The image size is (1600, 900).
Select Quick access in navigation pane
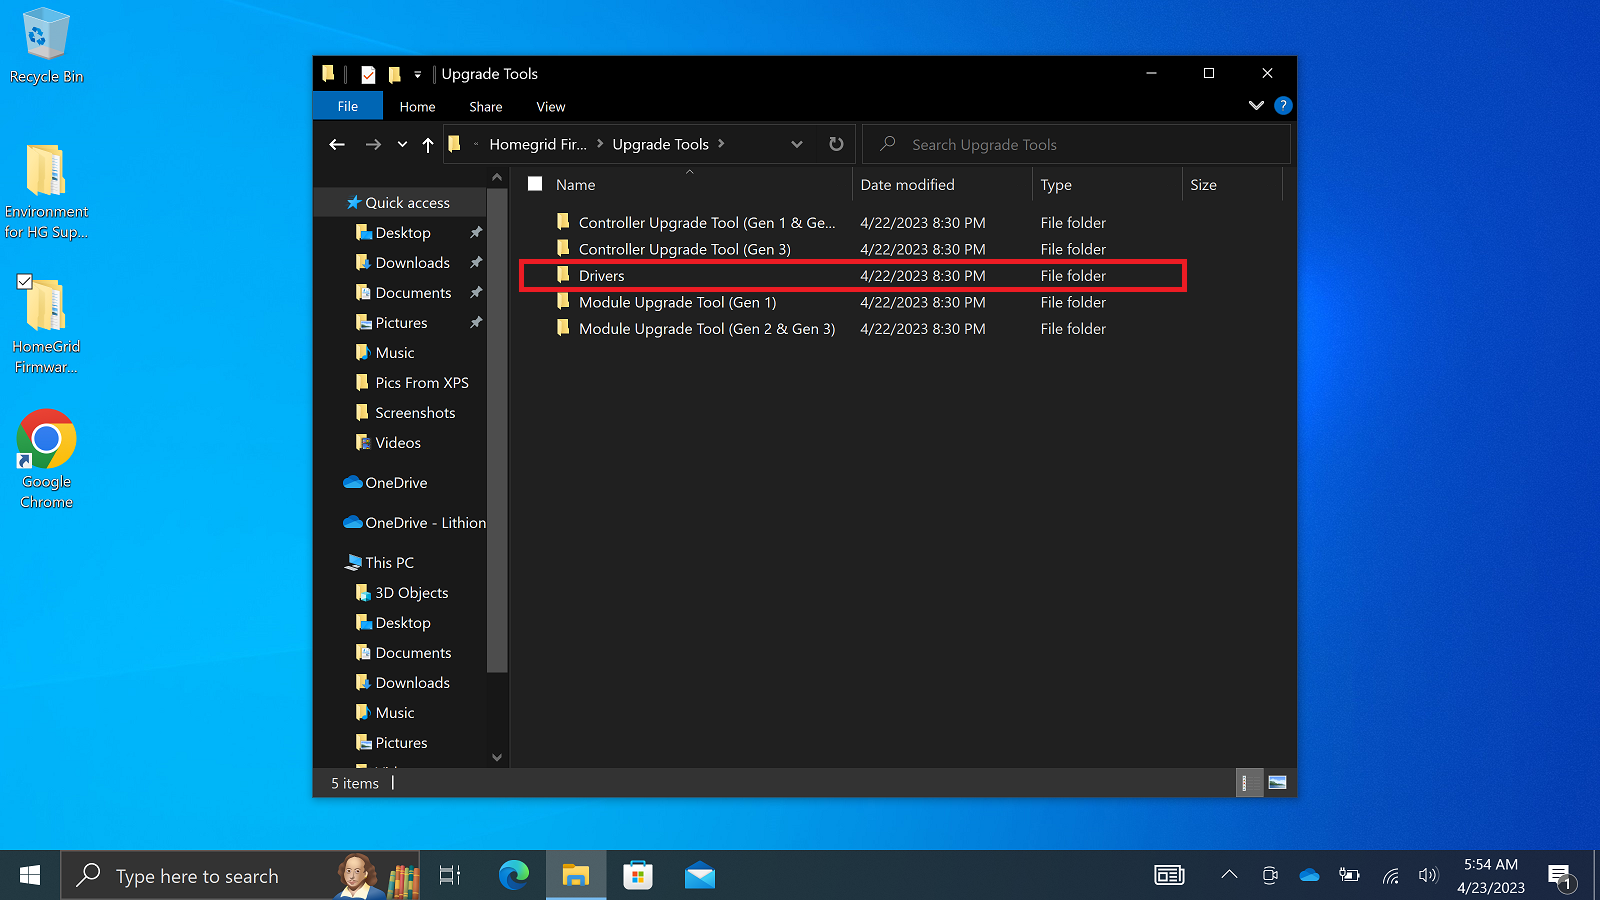point(407,203)
